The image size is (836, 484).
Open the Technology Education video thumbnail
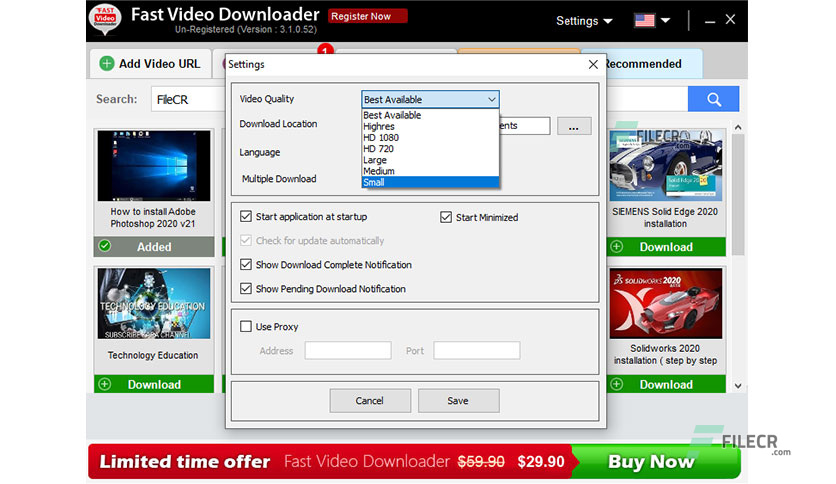tap(154, 303)
